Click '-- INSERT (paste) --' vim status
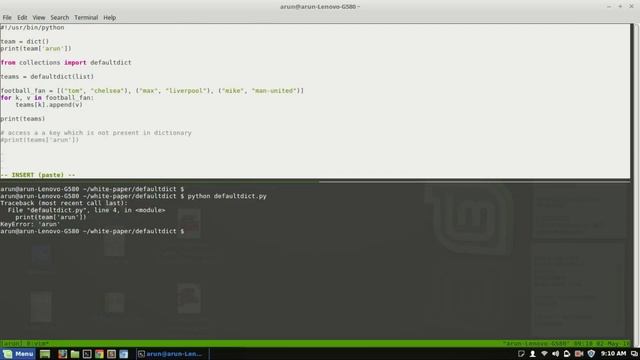Image resolution: width=640 pixels, height=360 pixels. click(x=38, y=175)
